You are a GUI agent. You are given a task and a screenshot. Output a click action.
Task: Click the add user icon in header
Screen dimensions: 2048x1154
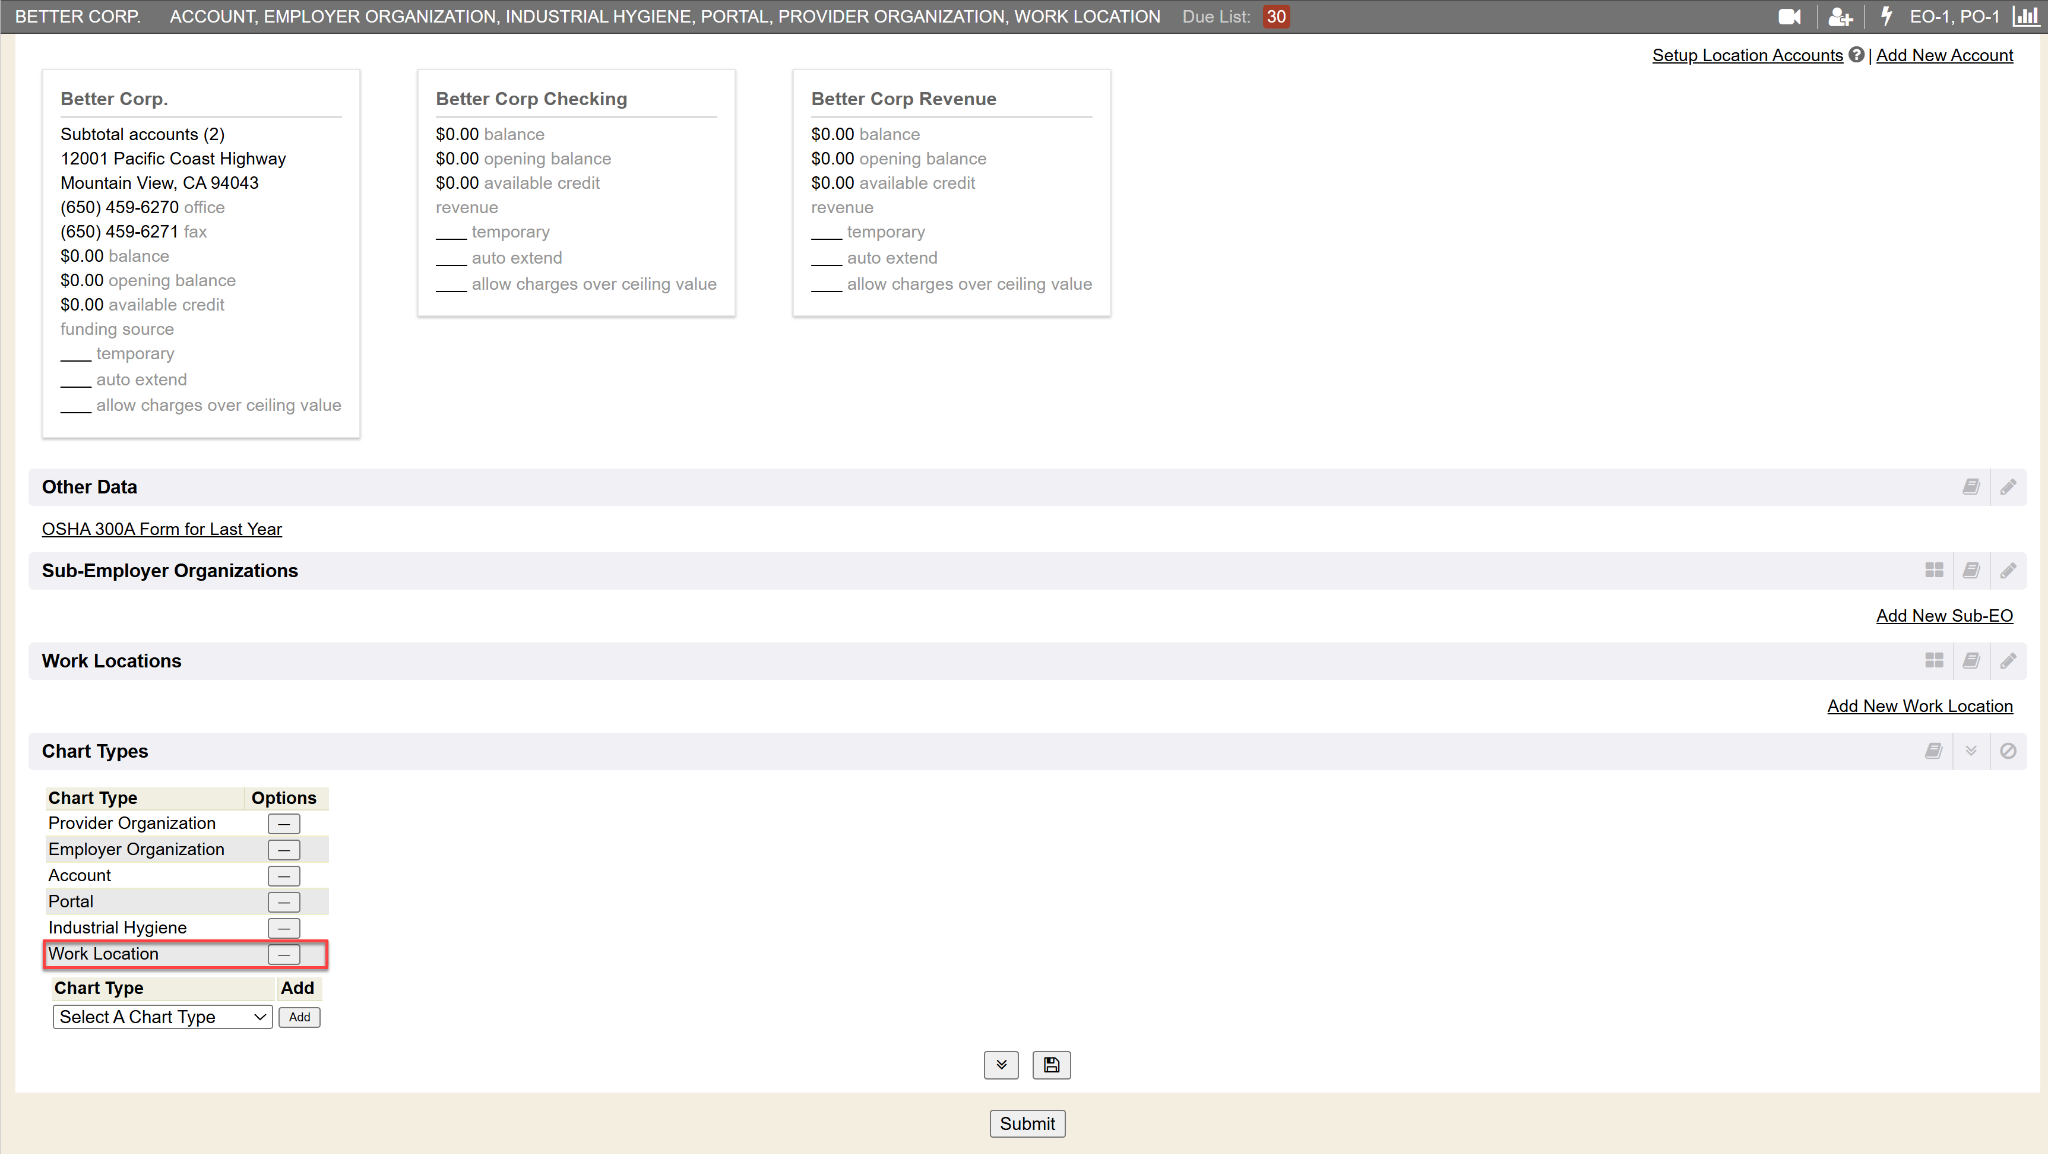click(1840, 16)
